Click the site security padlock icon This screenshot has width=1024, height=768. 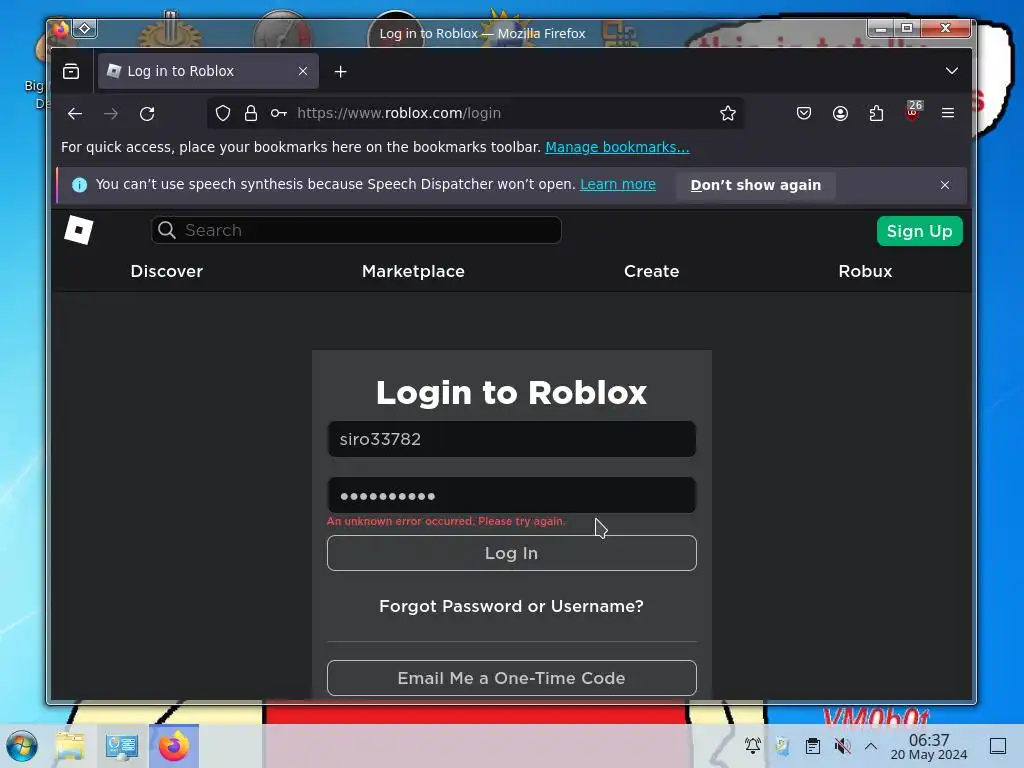[251, 114]
